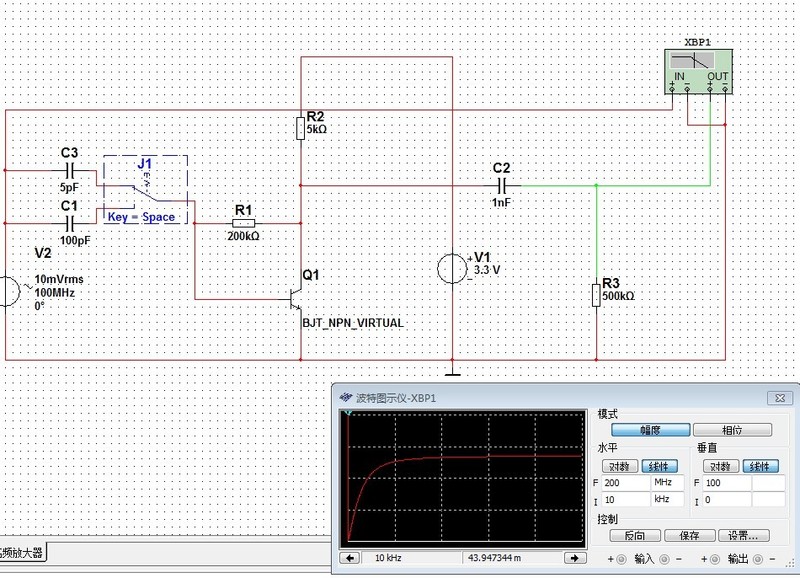Select capacitor C3 5pF symbol
This screenshot has width=800, height=578.
pos(69,171)
